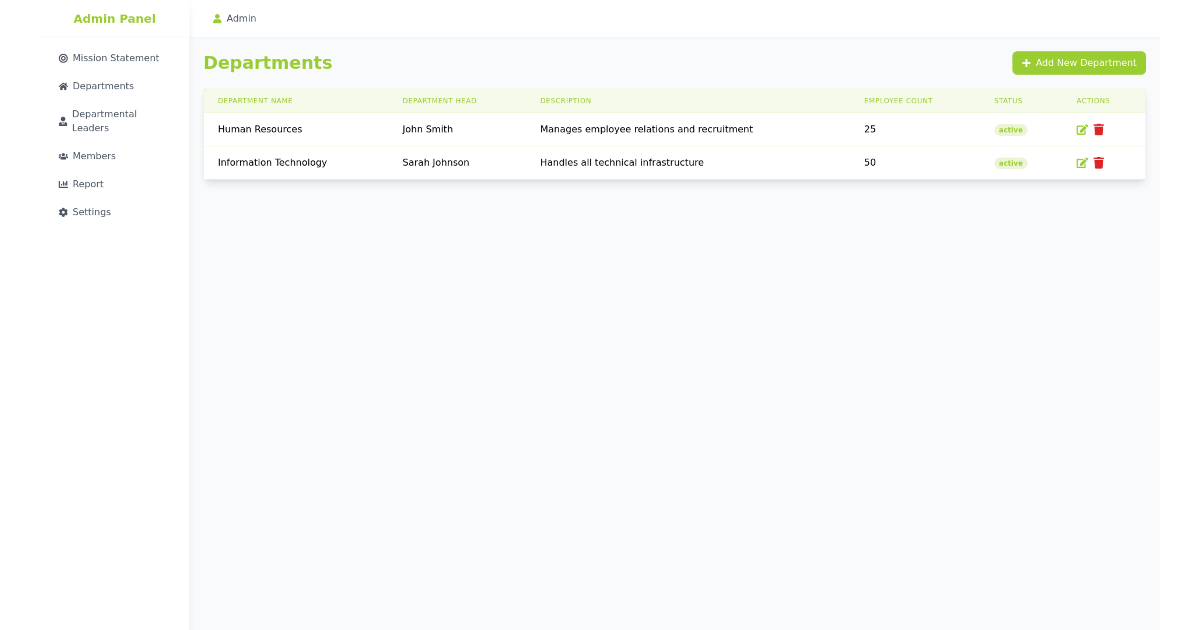Click Human Resources active status badge

click(x=1010, y=129)
